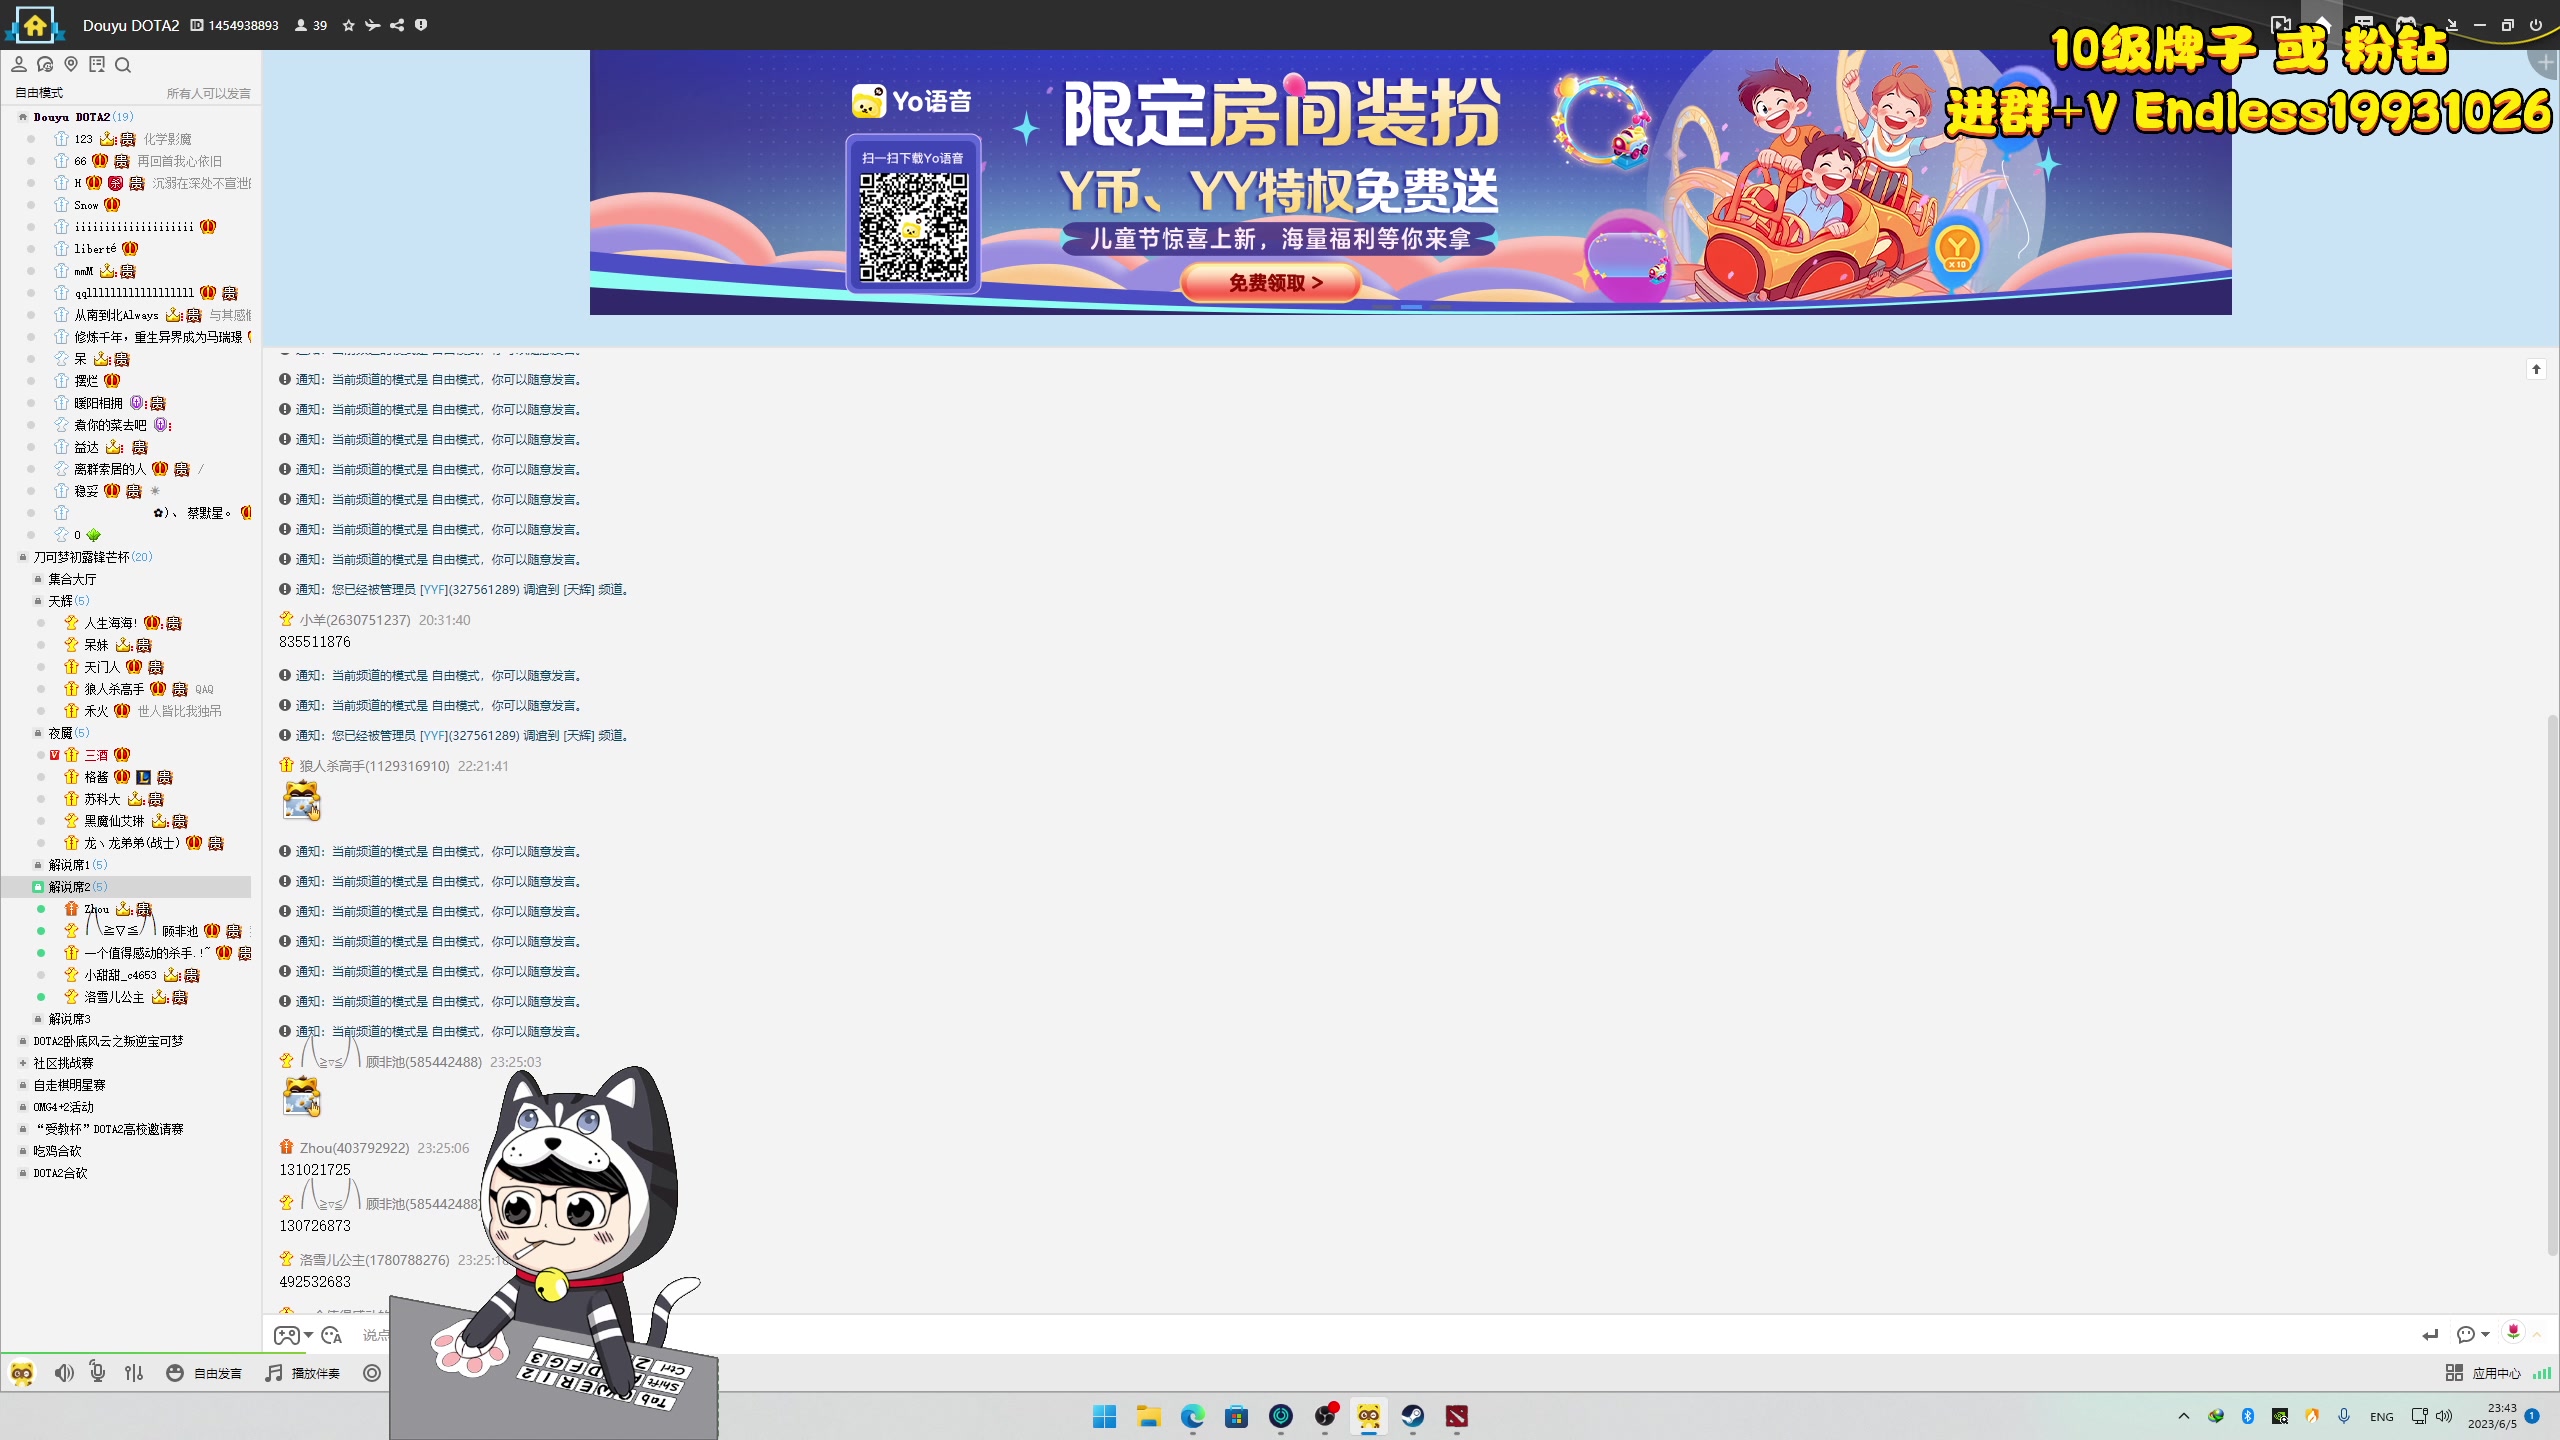Favorite the channel with the star icon
2560x1440 pixels.
(x=348, y=25)
